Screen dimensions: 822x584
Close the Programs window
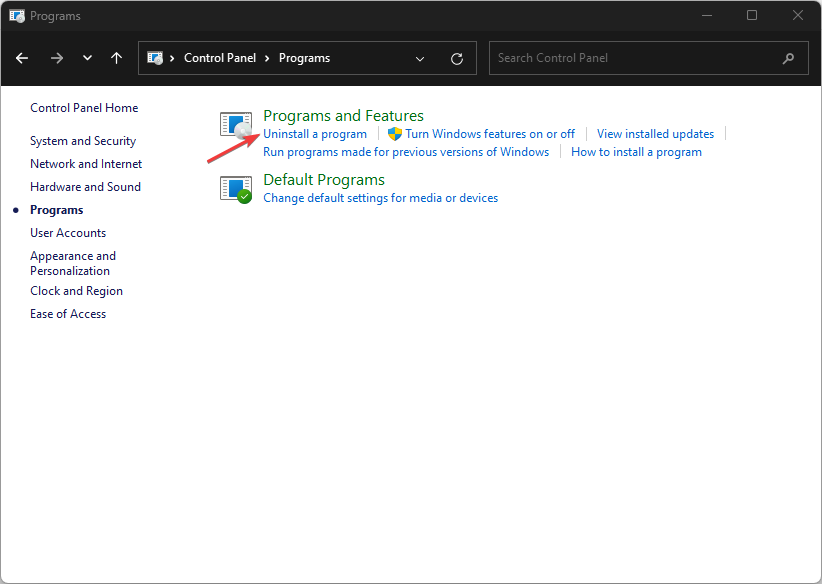point(797,16)
